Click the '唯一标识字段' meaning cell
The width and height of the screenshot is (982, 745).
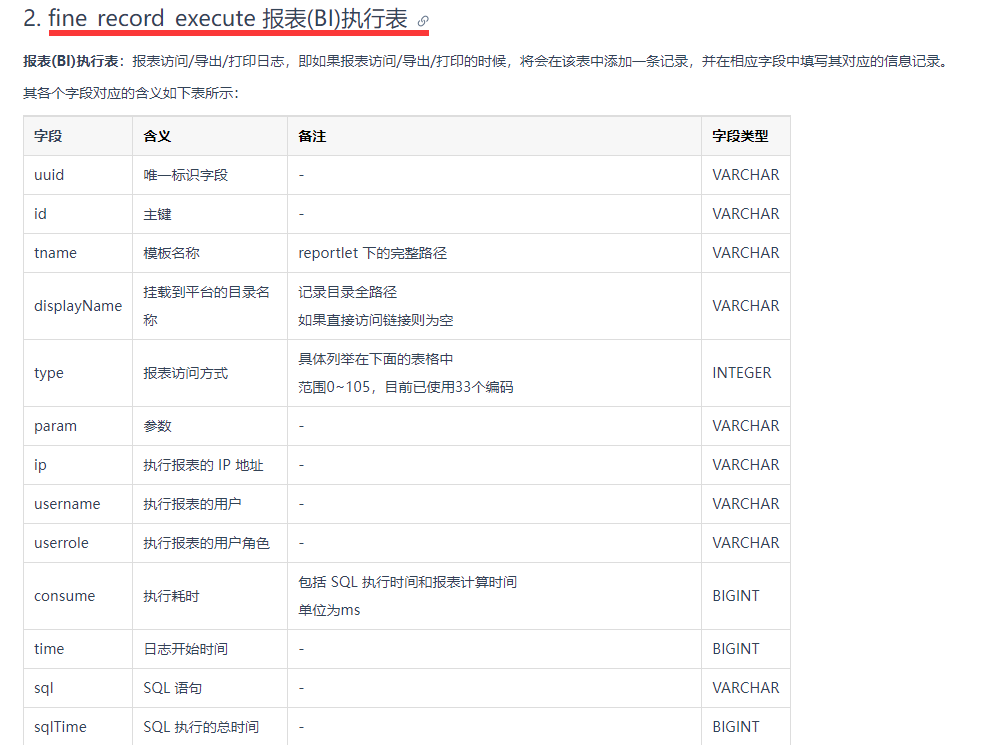click(210, 175)
